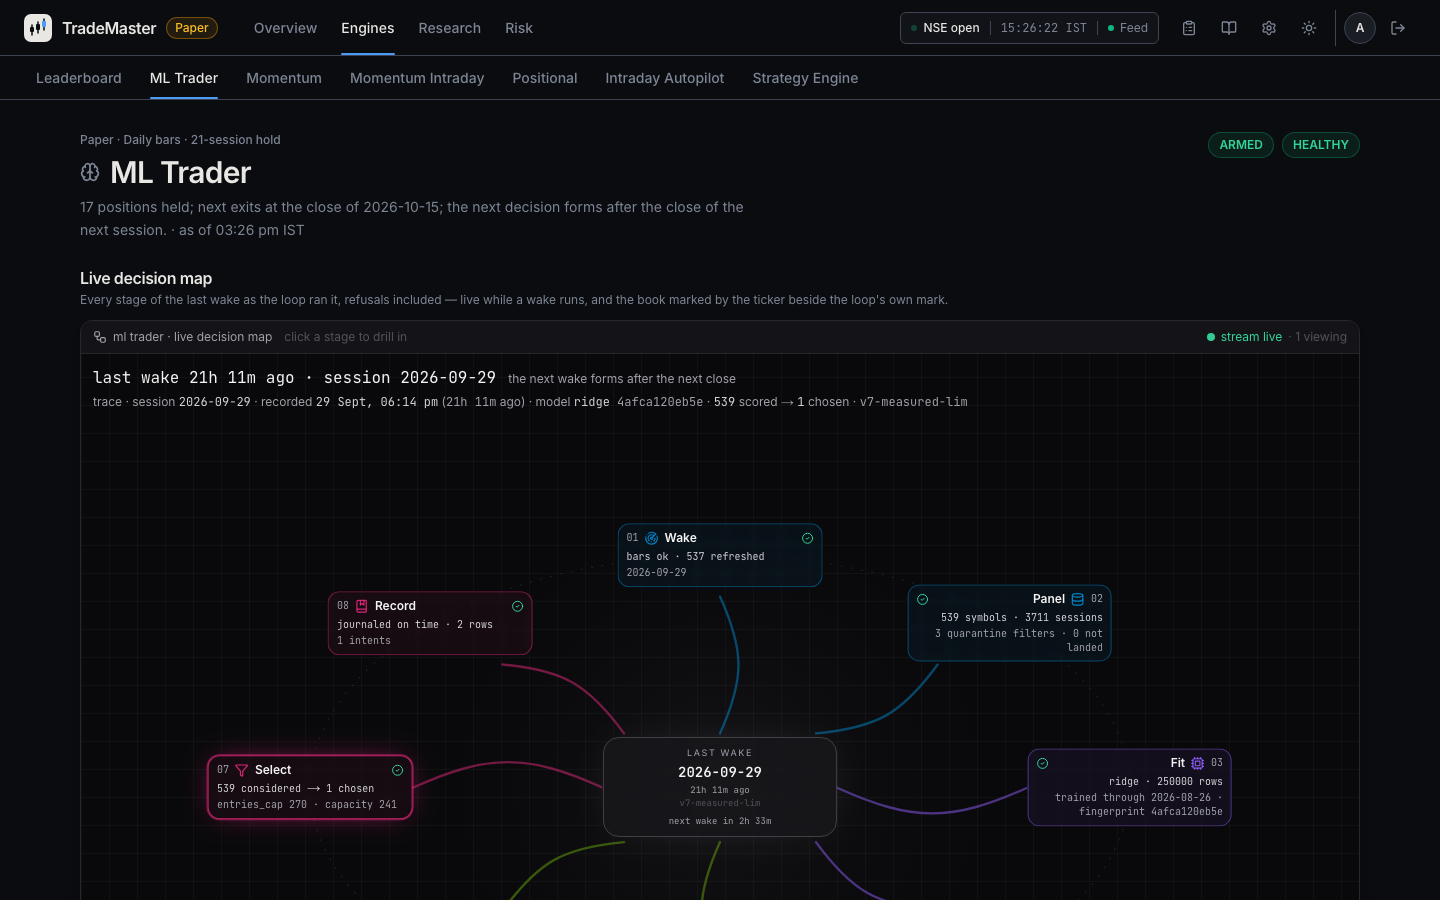Click the 'v7-measured-lim' text in trace line
1440x900 pixels.
click(x=914, y=402)
